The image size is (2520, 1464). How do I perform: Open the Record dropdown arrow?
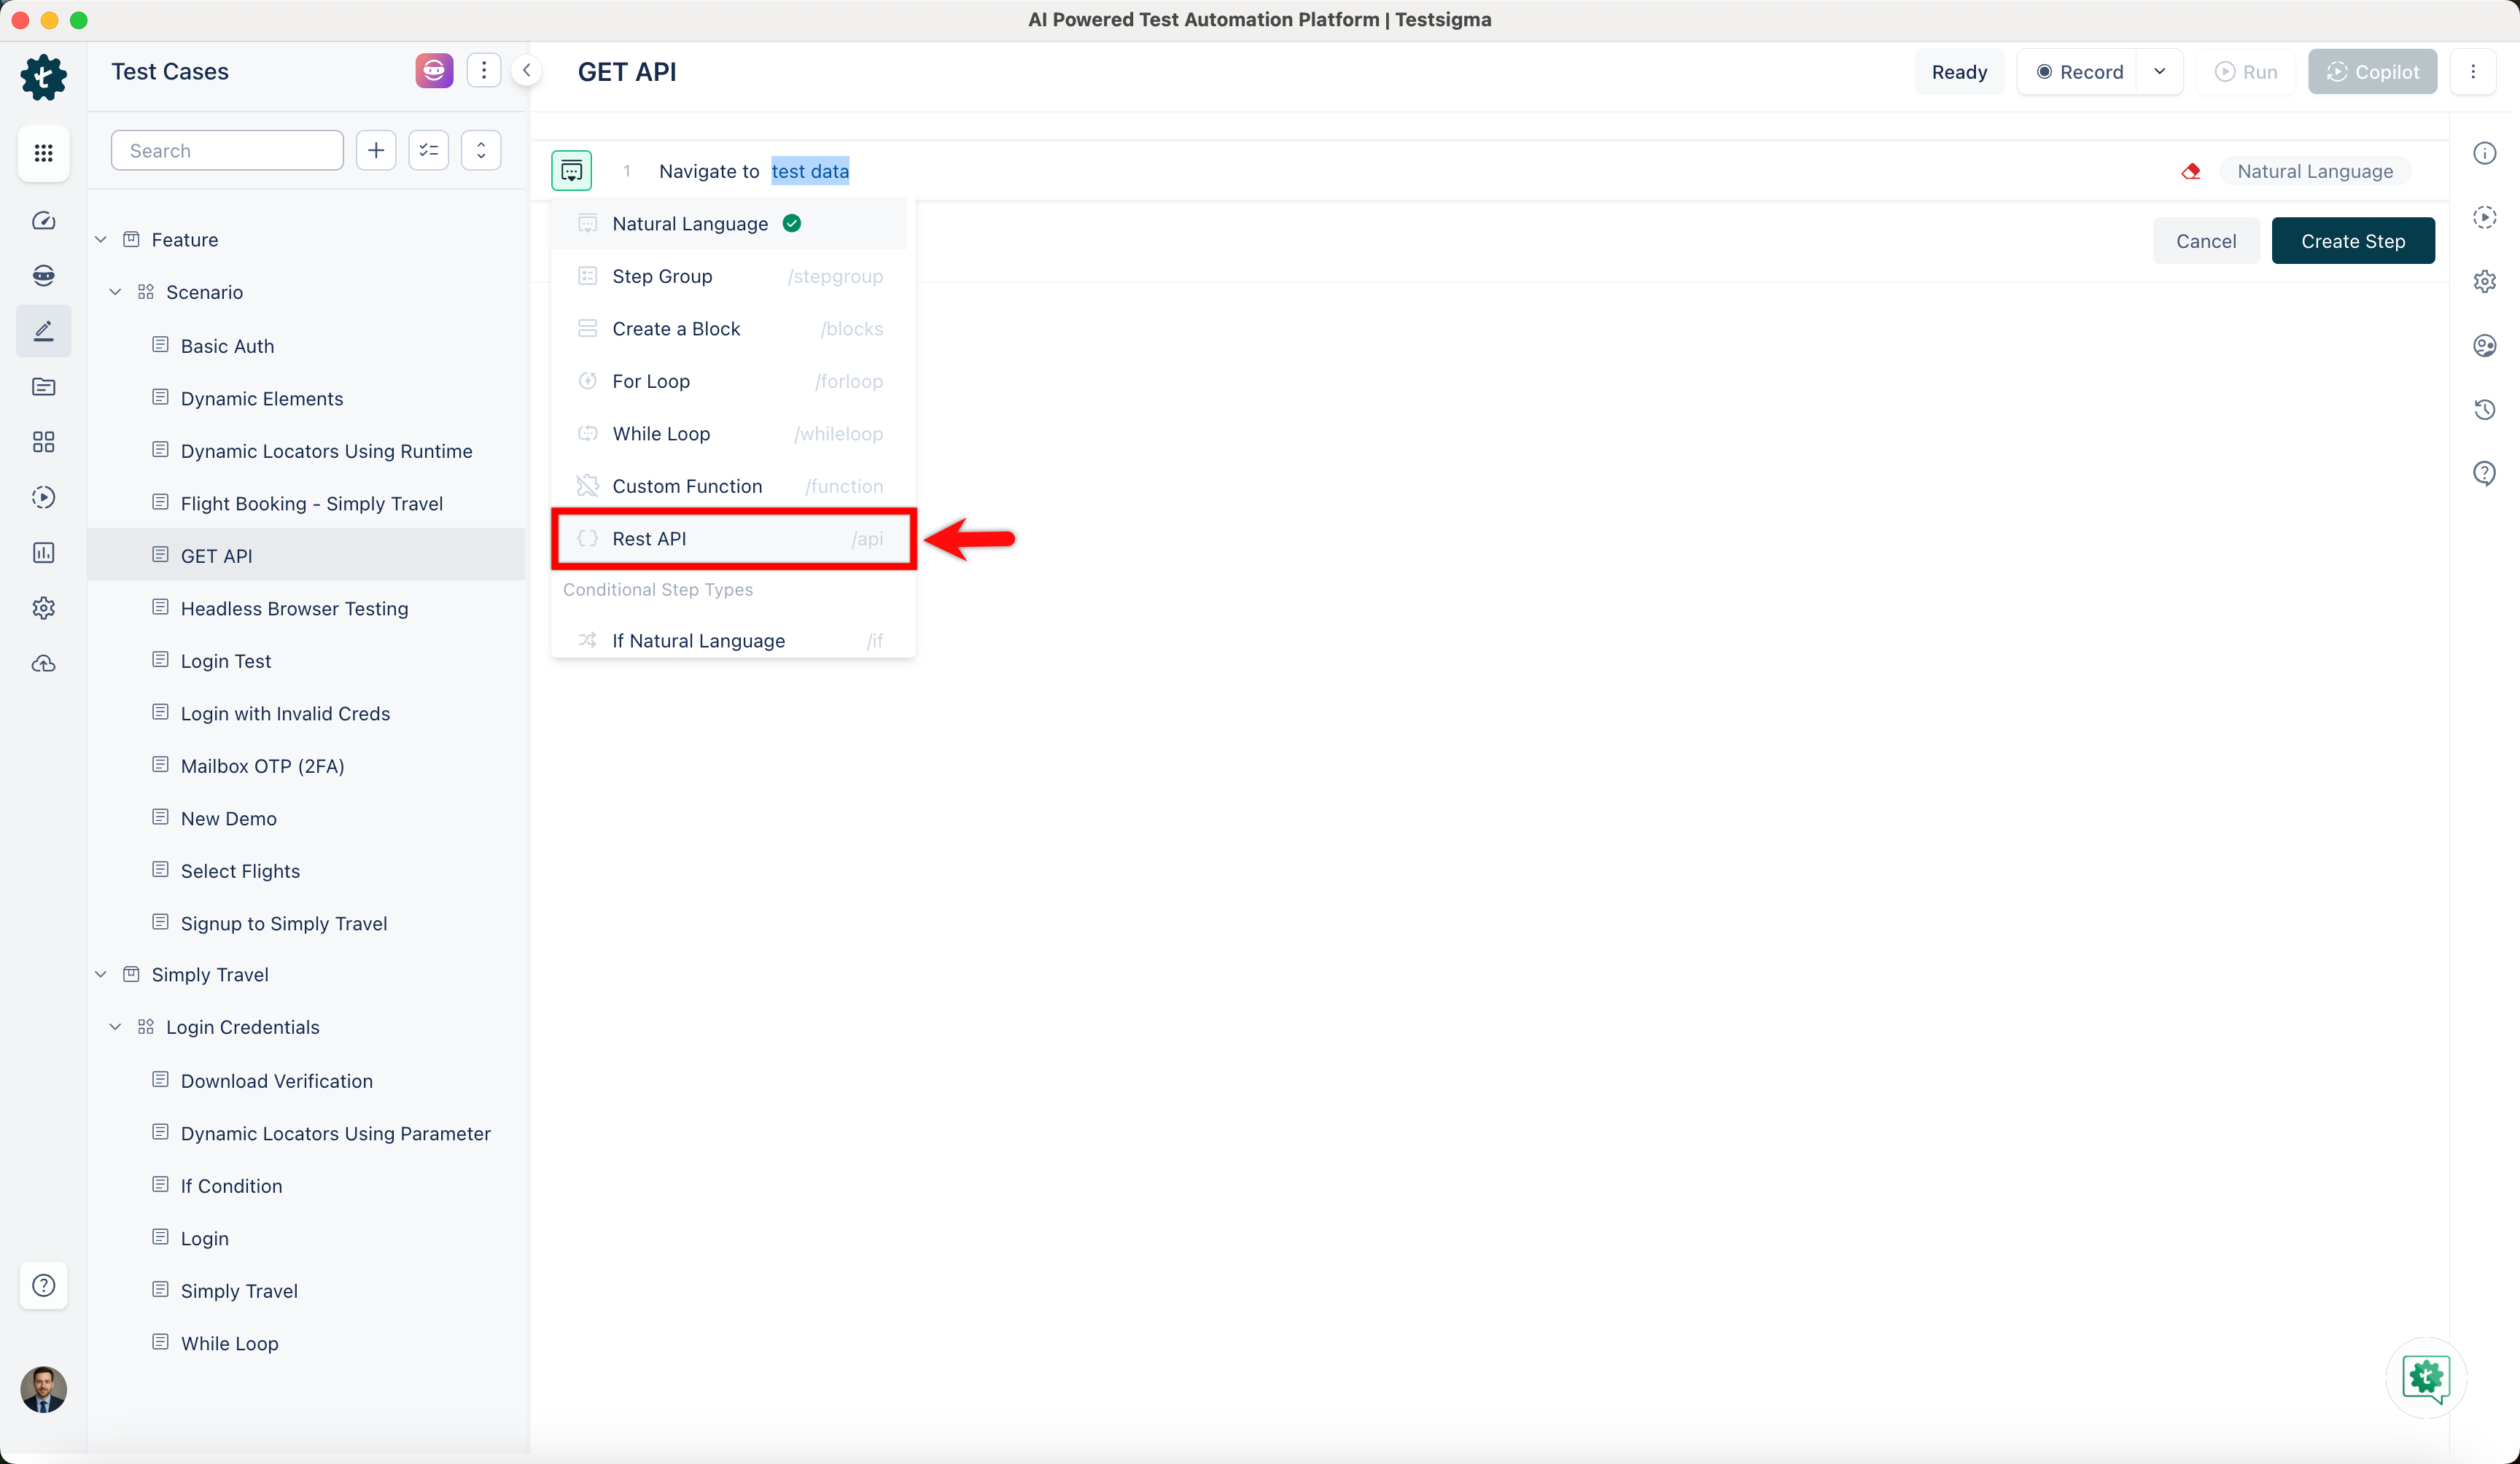coord(2159,71)
